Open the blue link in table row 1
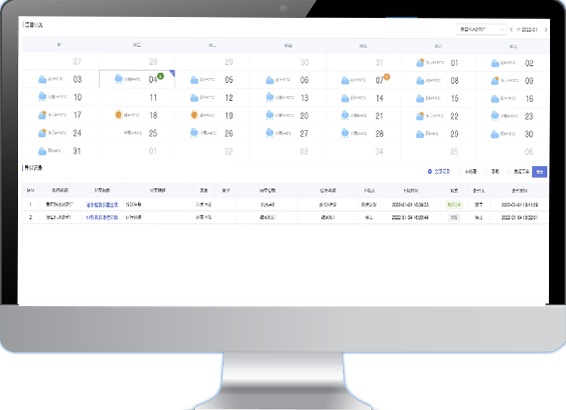The width and height of the screenshot is (566, 410). tap(102, 205)
